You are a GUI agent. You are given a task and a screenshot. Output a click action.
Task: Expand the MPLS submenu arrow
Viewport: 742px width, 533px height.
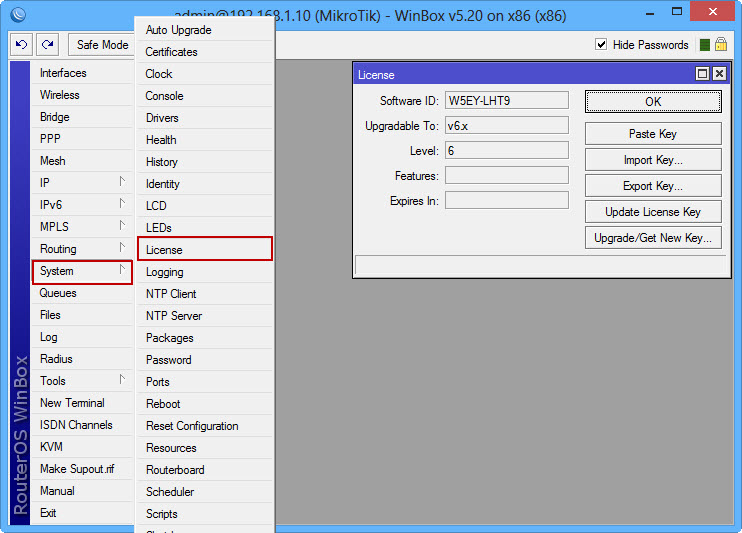click(122, 225)
